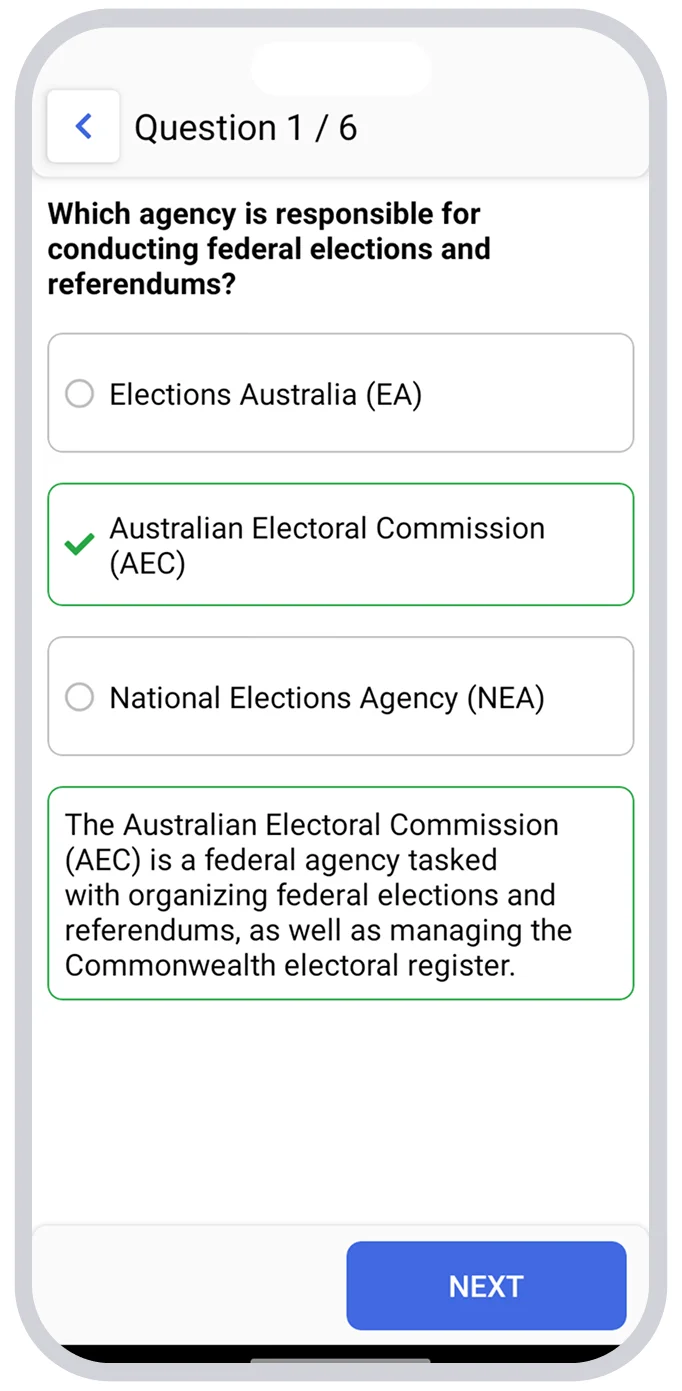Tap the empty right side of NEA card

[x=595, y=697]
